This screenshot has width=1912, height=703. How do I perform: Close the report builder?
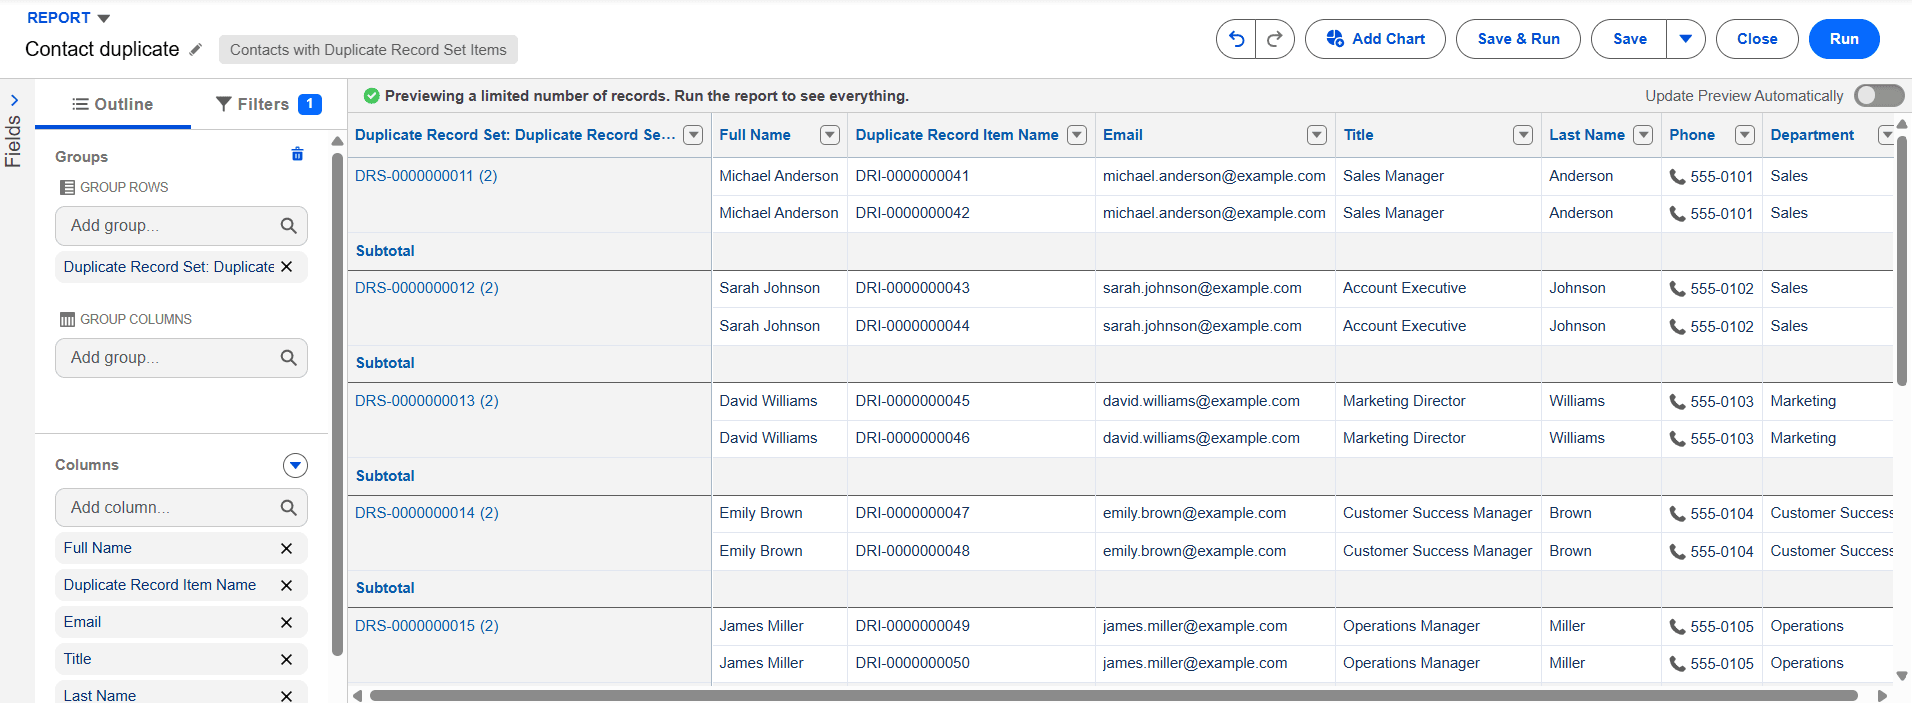1757,39
